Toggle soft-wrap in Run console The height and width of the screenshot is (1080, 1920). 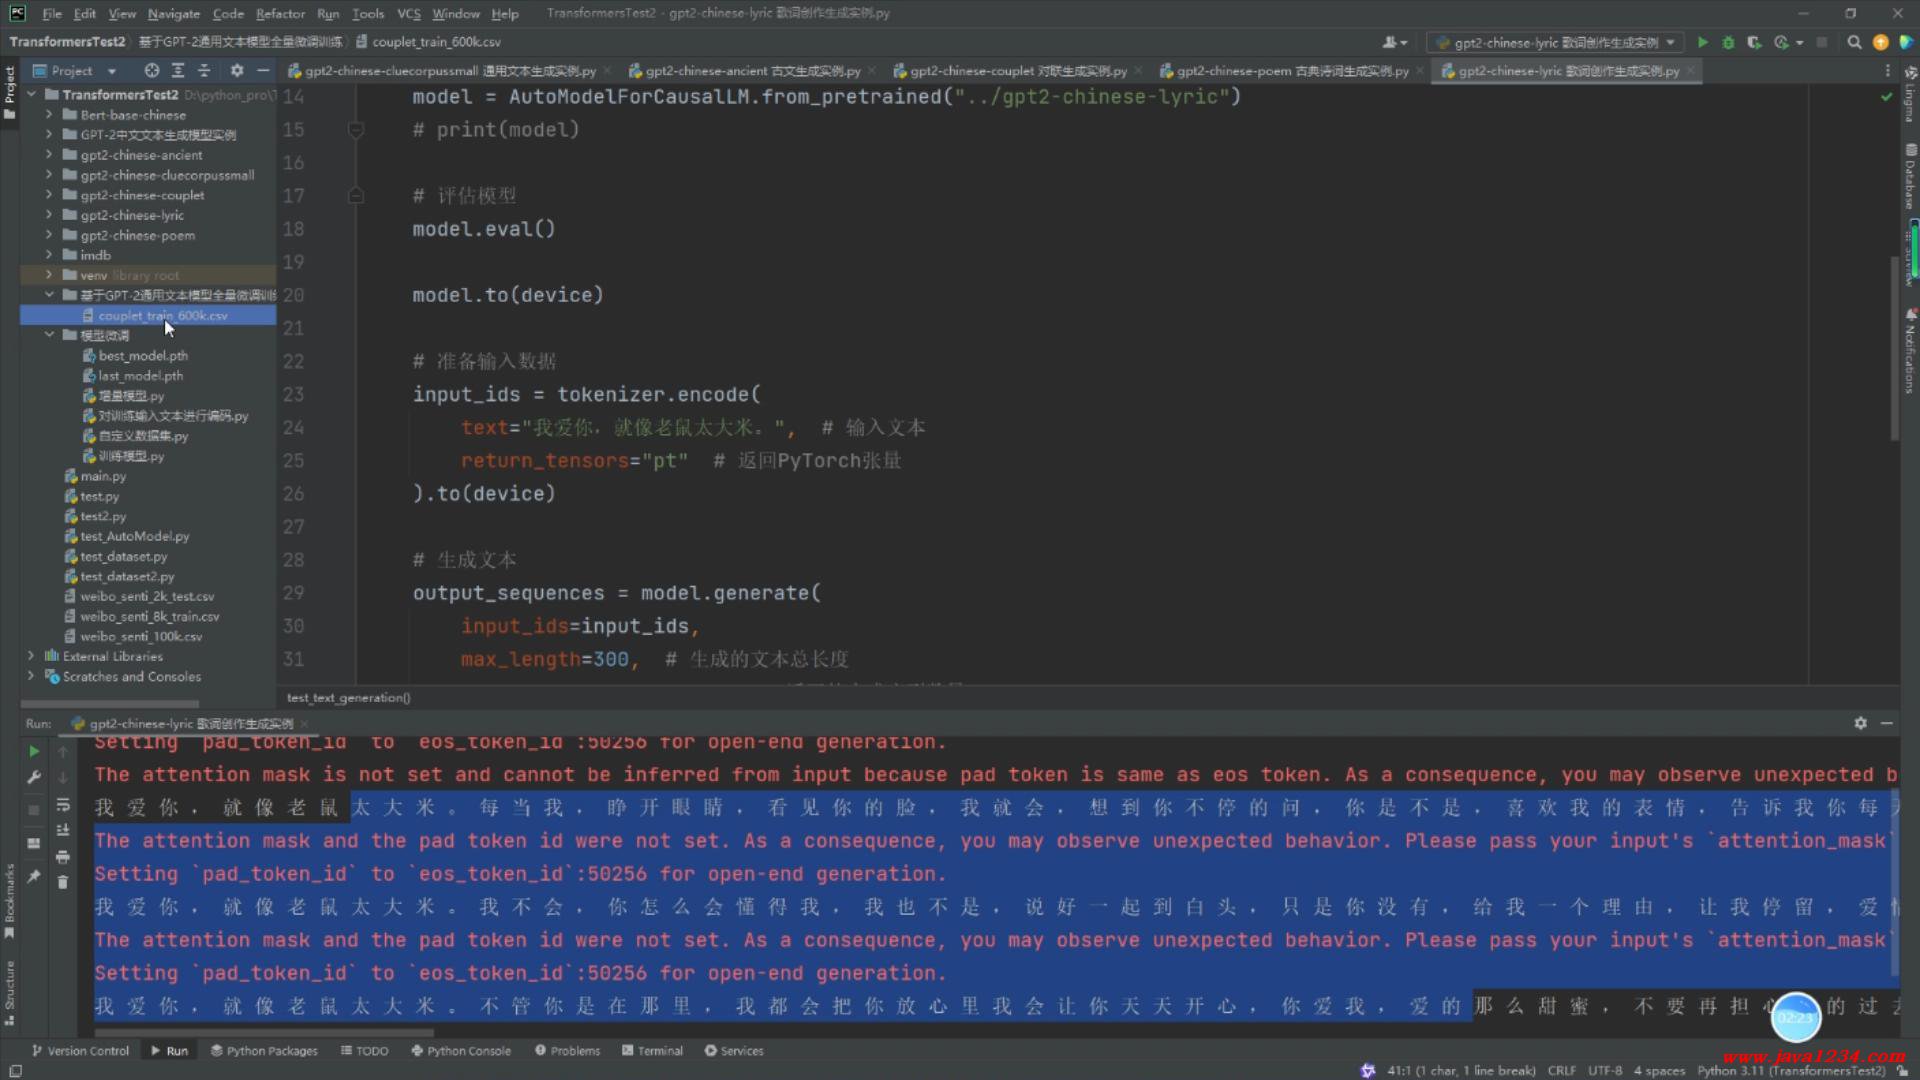[62, 805]
